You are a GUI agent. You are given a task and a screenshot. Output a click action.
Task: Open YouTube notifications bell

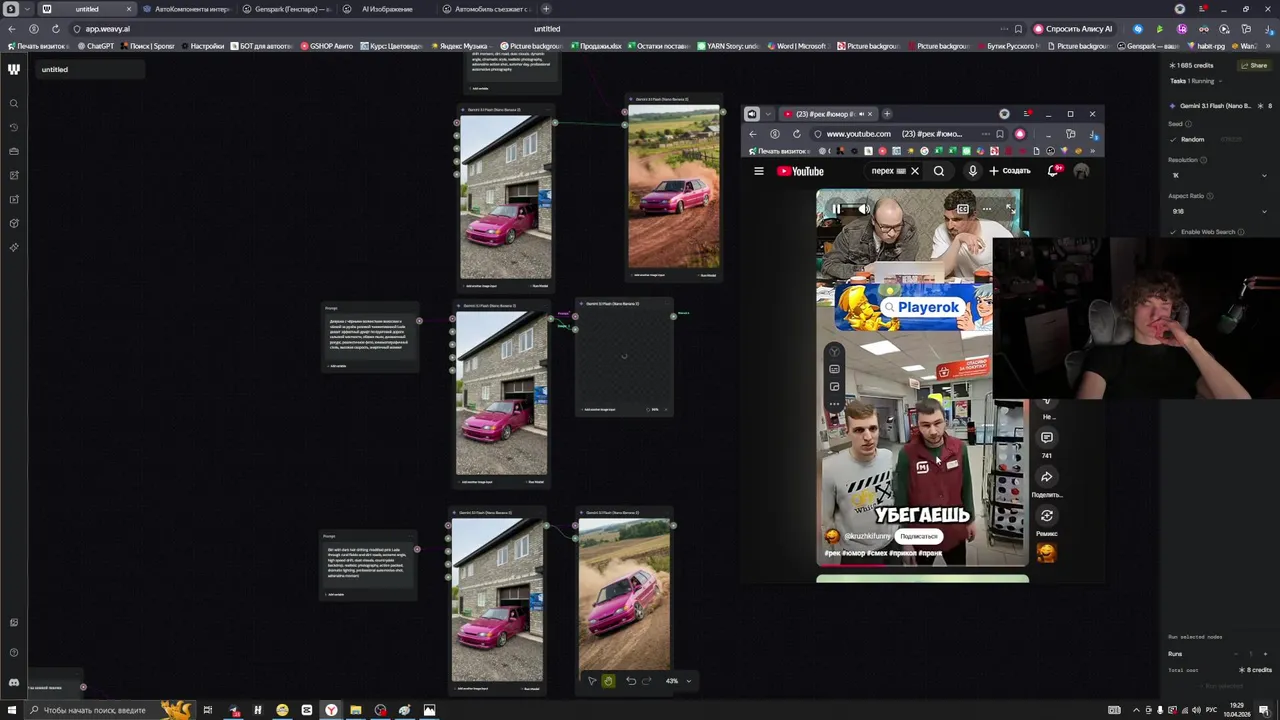click(x=1053, y=171)
